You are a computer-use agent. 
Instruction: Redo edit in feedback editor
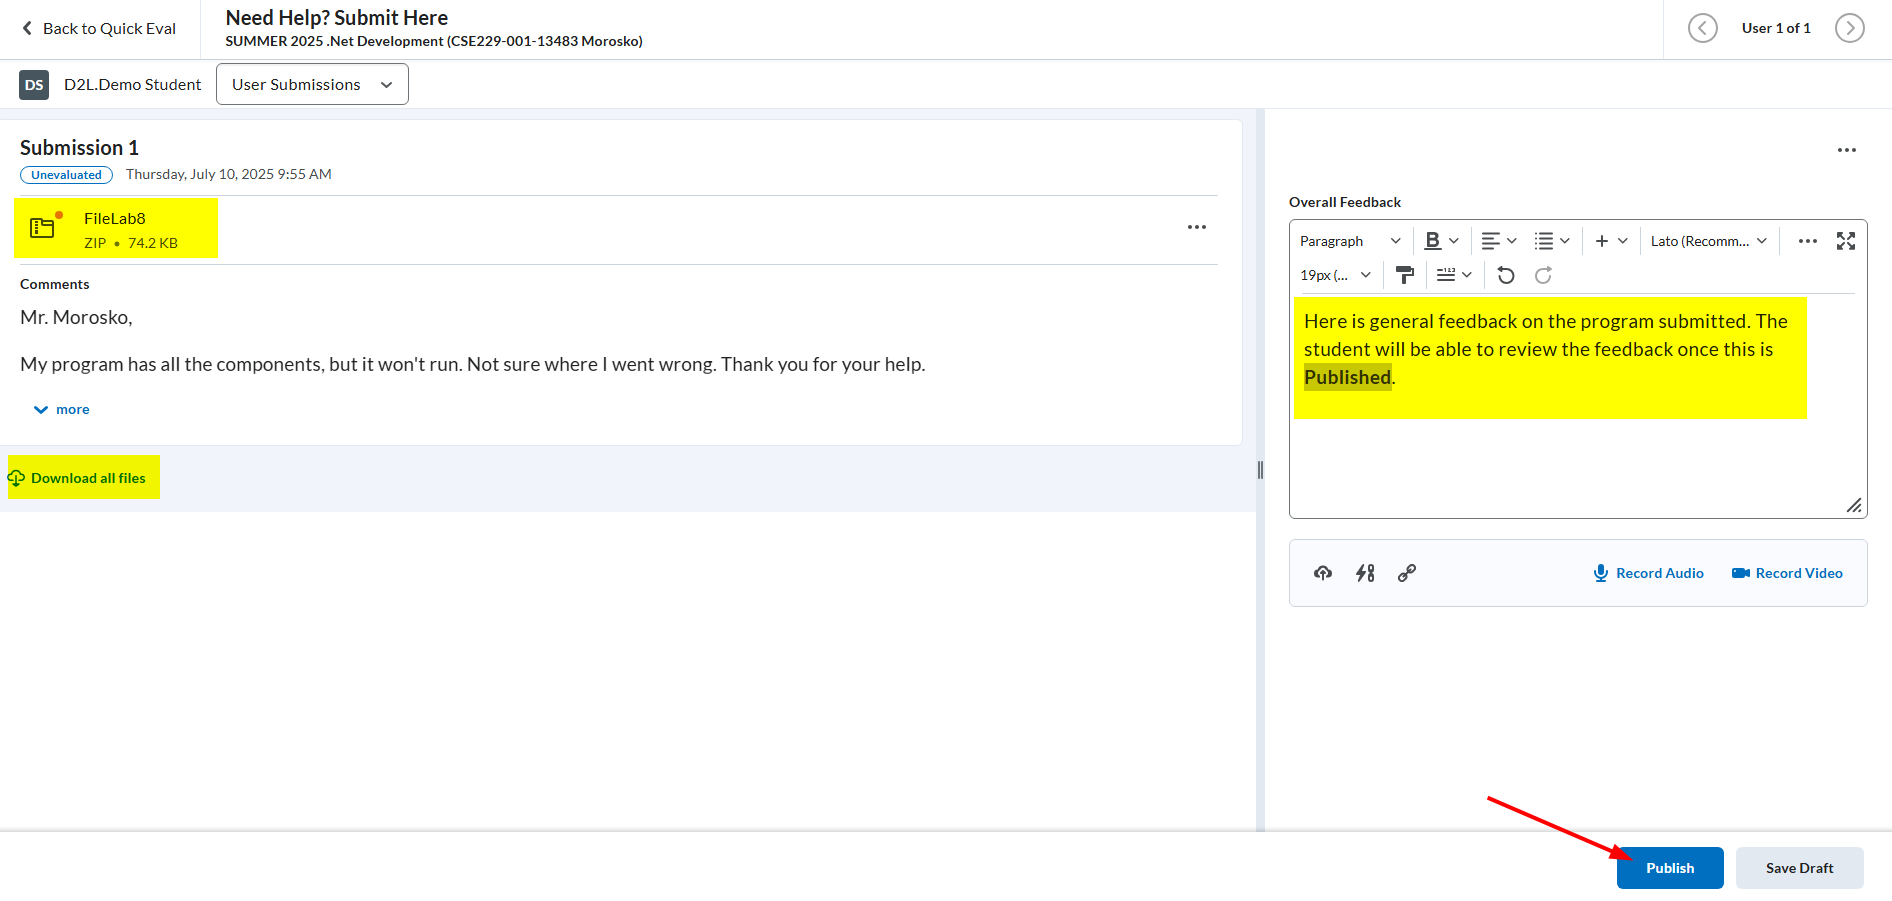1543,275
